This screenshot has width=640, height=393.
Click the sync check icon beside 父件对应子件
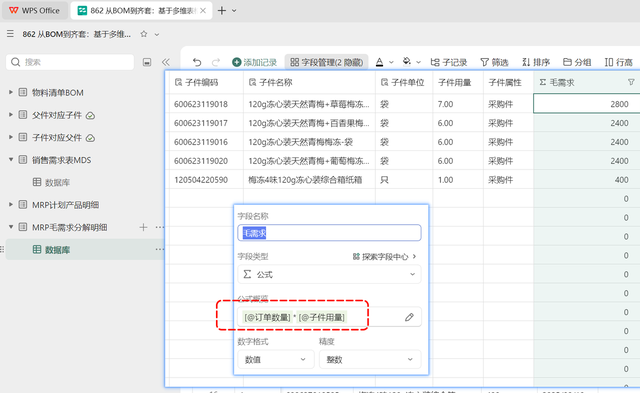tap(91, 115)
